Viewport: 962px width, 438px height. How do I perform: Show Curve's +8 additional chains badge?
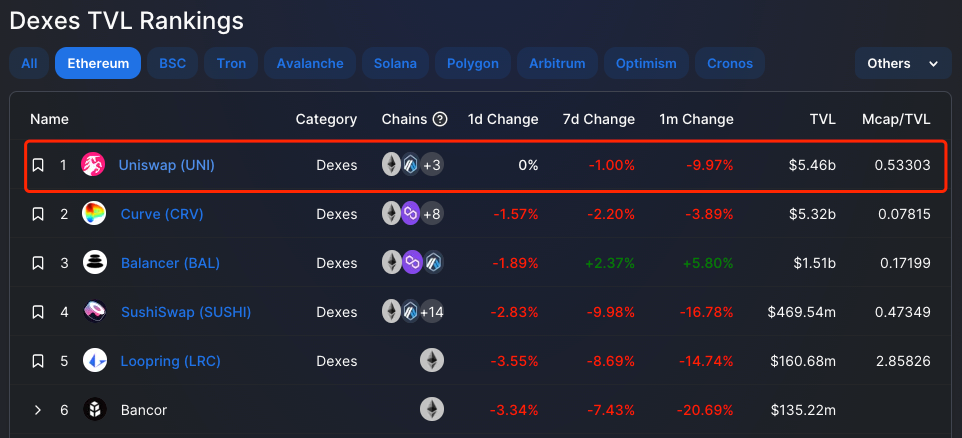coord(432,214)
